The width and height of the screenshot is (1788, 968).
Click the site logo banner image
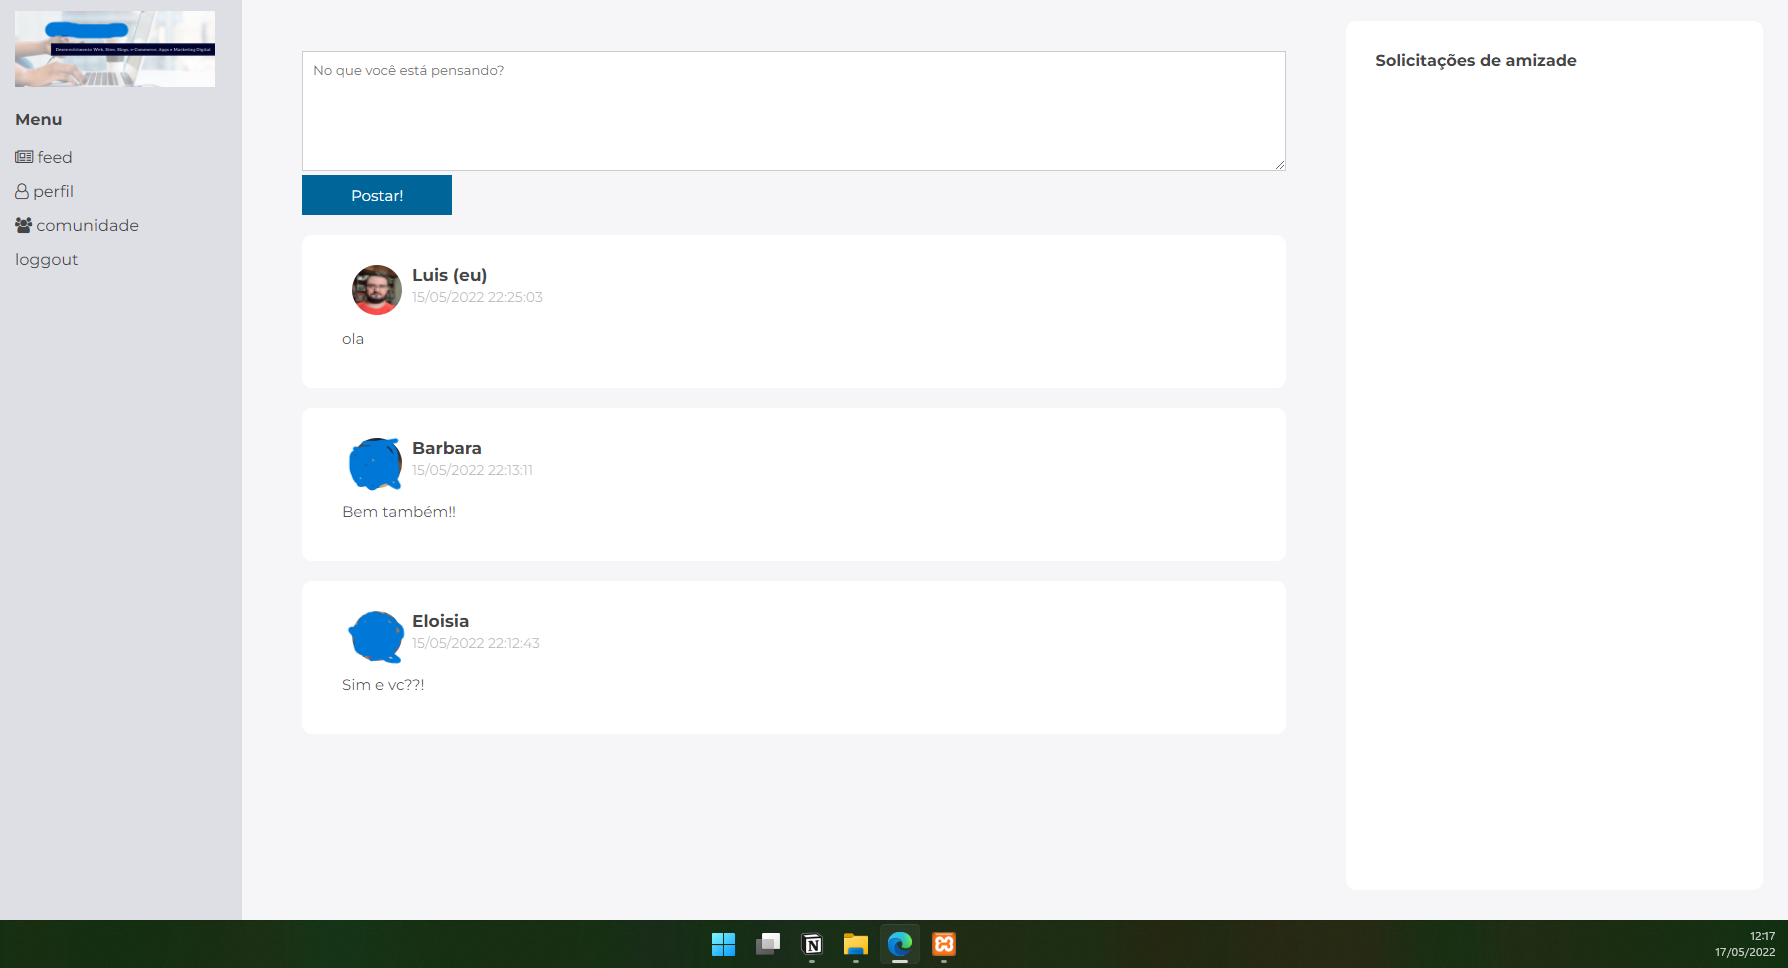(115, 49)
